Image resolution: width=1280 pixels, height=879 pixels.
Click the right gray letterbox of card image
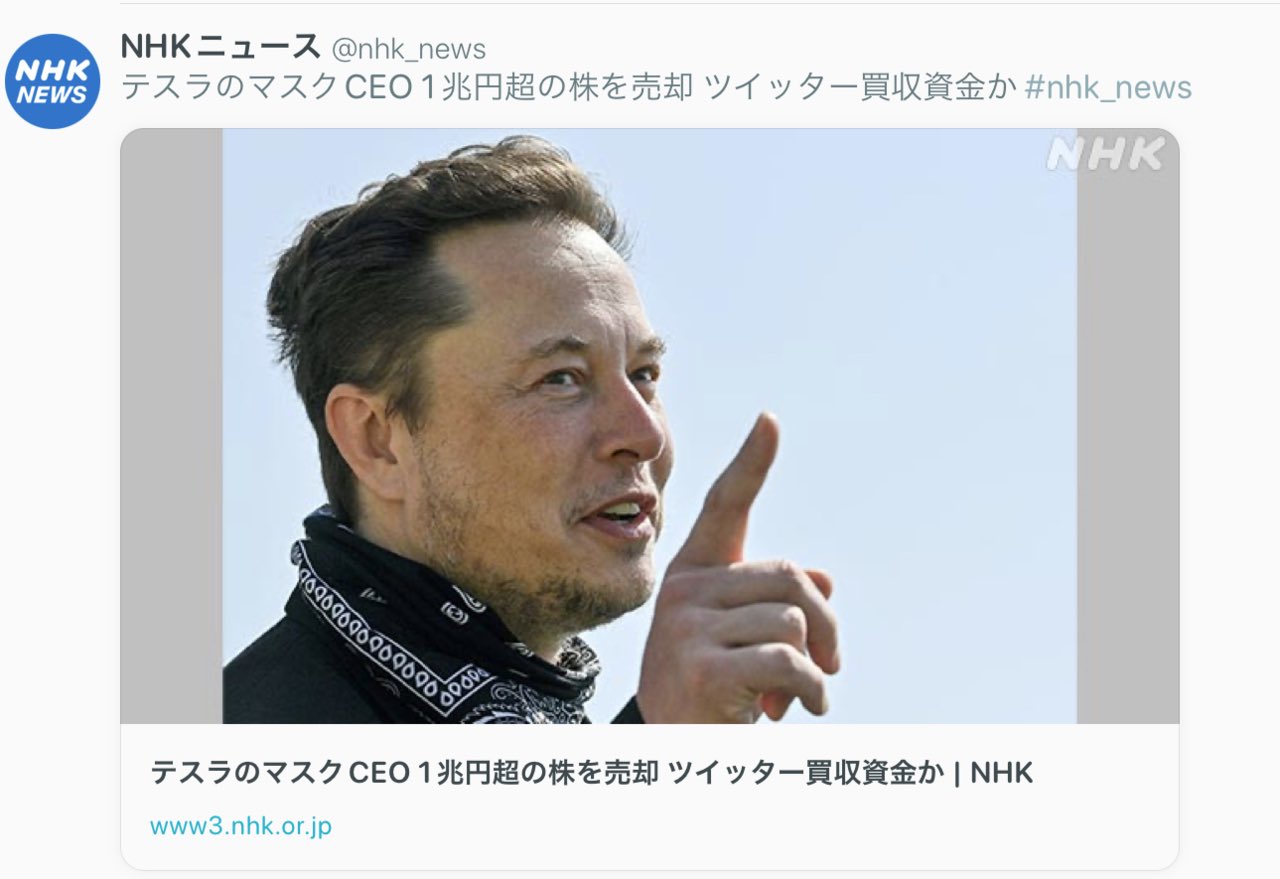click(x=1128, y=440)
